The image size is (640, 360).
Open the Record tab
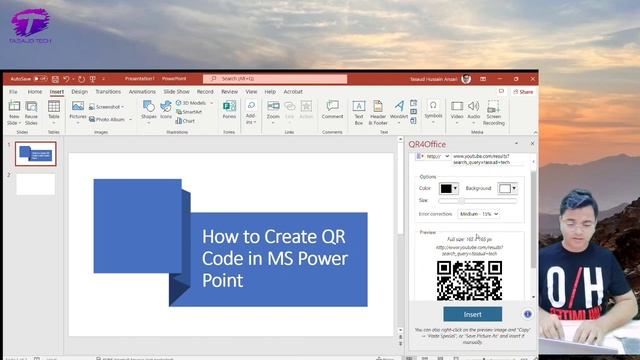click(205, 92)
